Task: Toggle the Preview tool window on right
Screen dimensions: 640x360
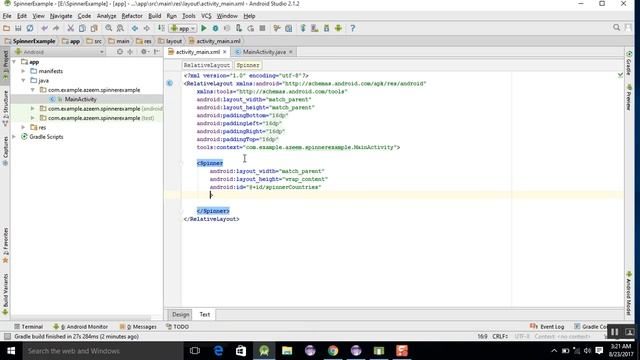Action: point(629,97)
